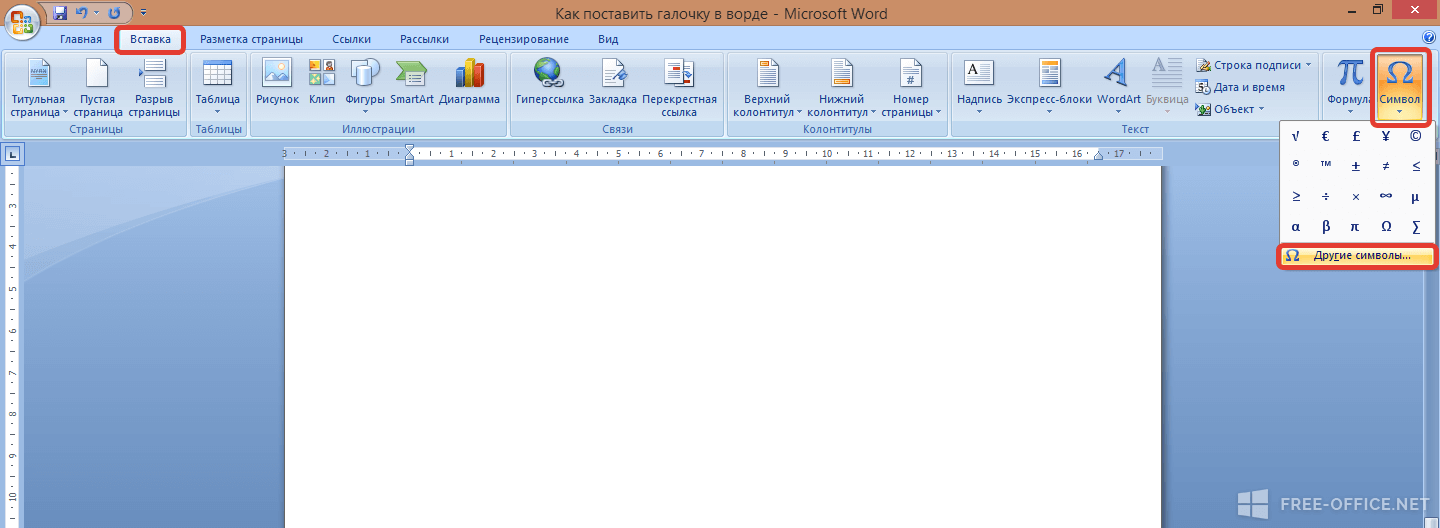Open the Page number (Номер страницы) menu
This screenshot has width=1440, height=528.
[x=911, y=87]
